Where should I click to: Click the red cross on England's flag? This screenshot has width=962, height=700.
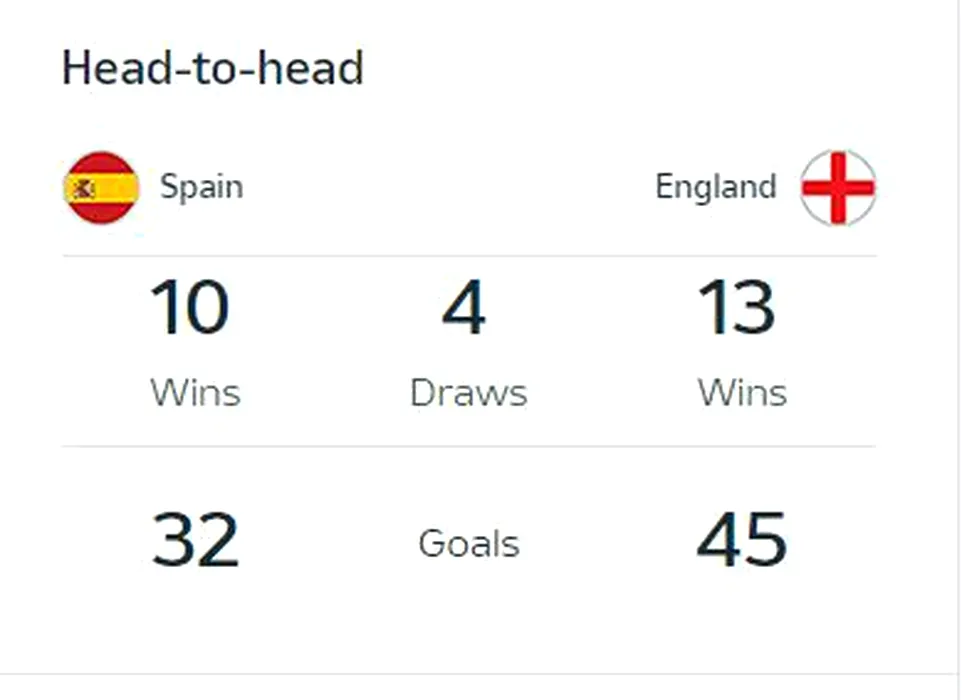click(x=838, y=188)
